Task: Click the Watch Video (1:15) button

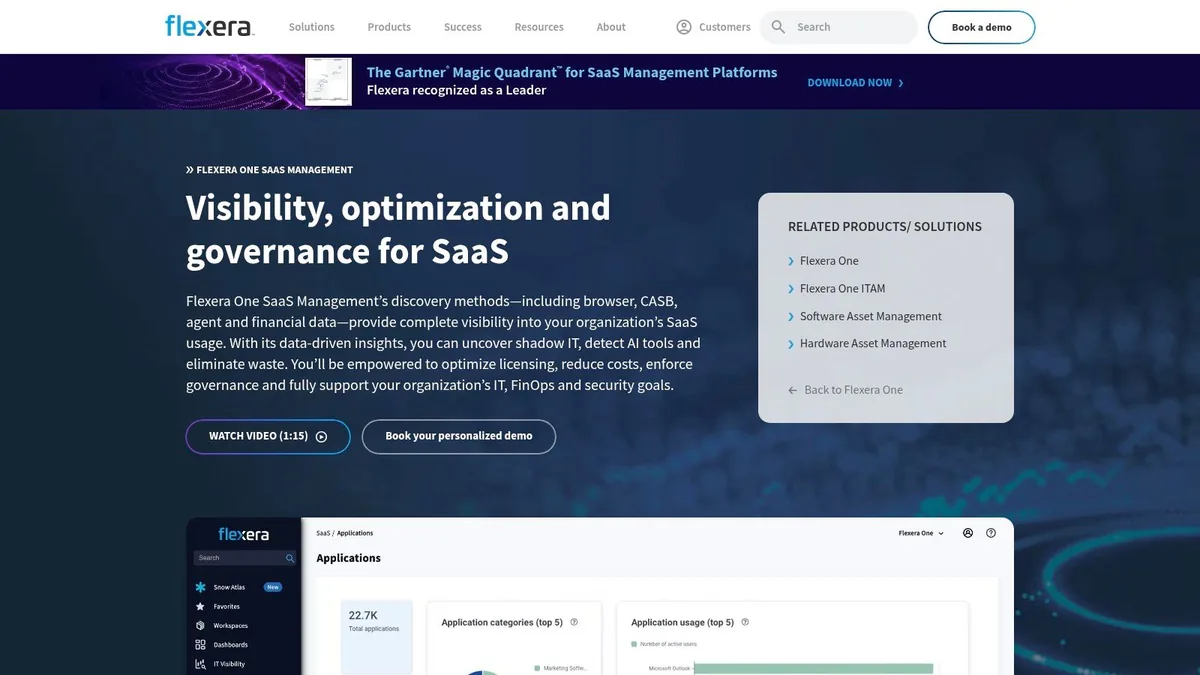Action: pos(268,437)
